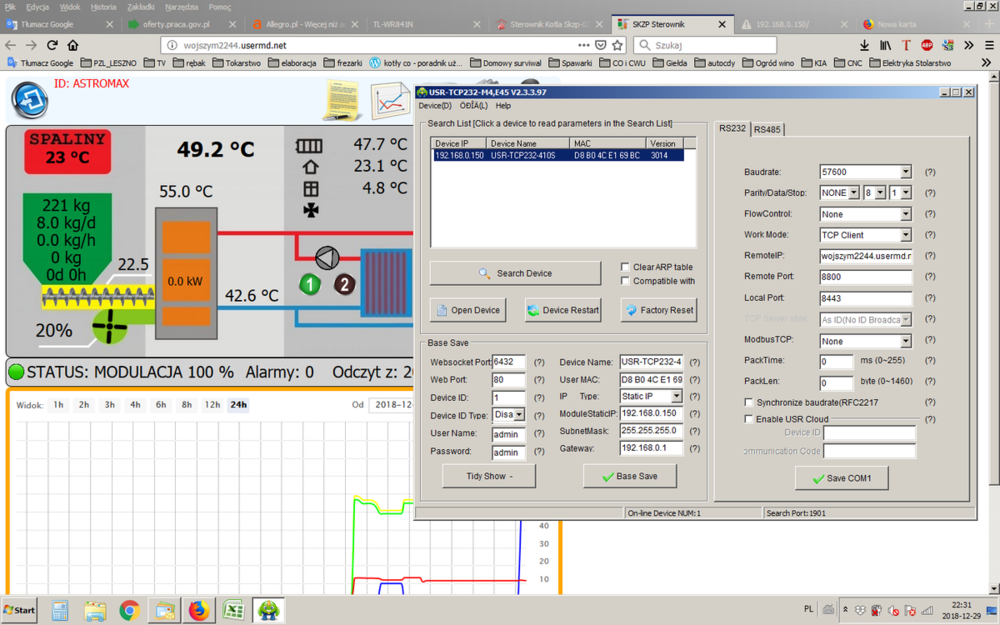Click the green circle pump 1 indicator
The width and height of the screenshot is (1000, 625).
pyautogui.click(x=310, y=284)
